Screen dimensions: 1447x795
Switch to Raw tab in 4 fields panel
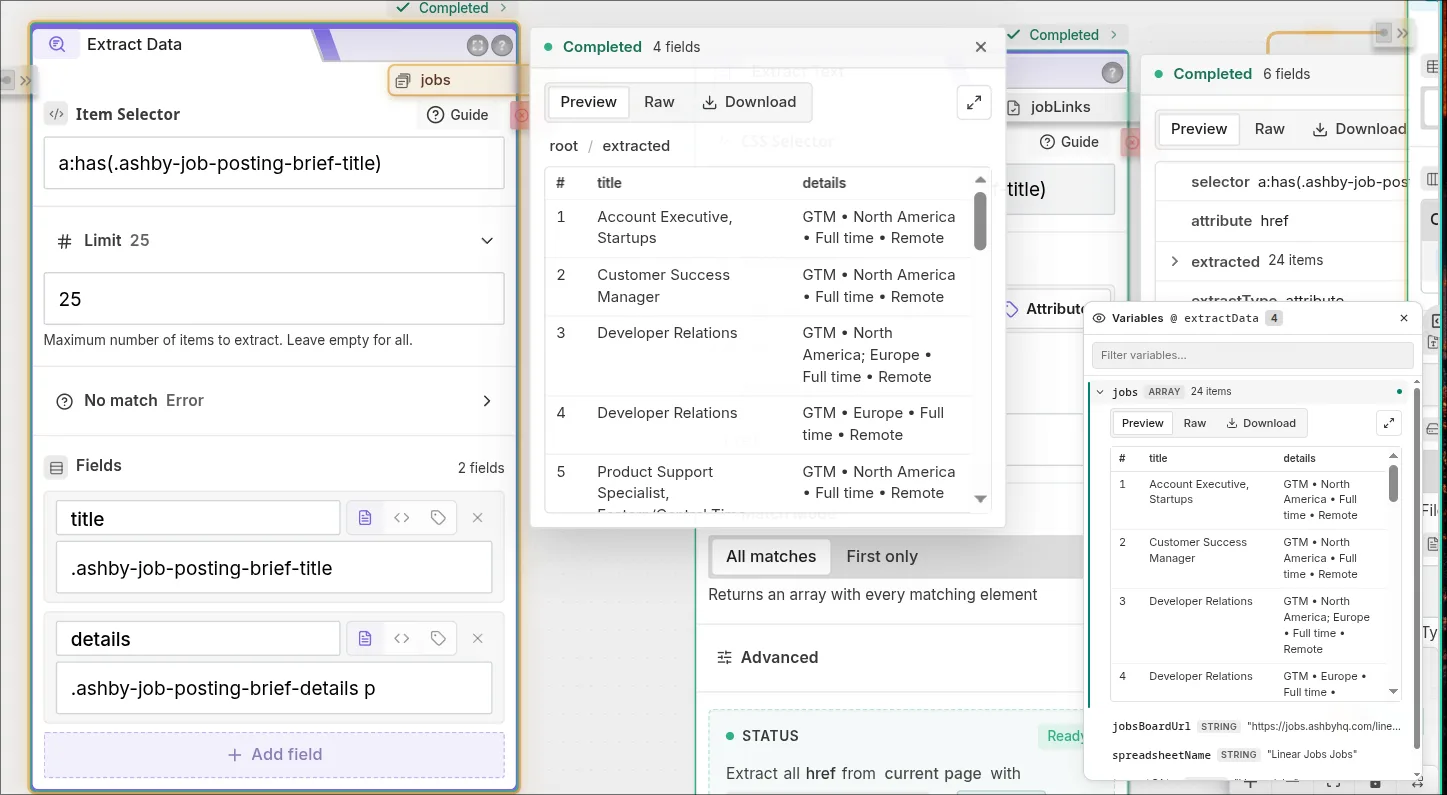tap(659, 102)
